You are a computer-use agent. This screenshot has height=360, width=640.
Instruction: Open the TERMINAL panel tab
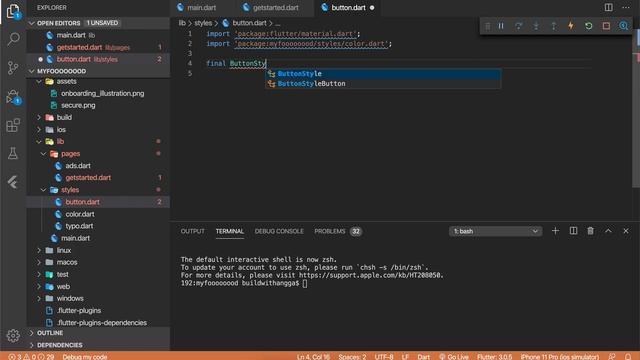pos(229,231)
